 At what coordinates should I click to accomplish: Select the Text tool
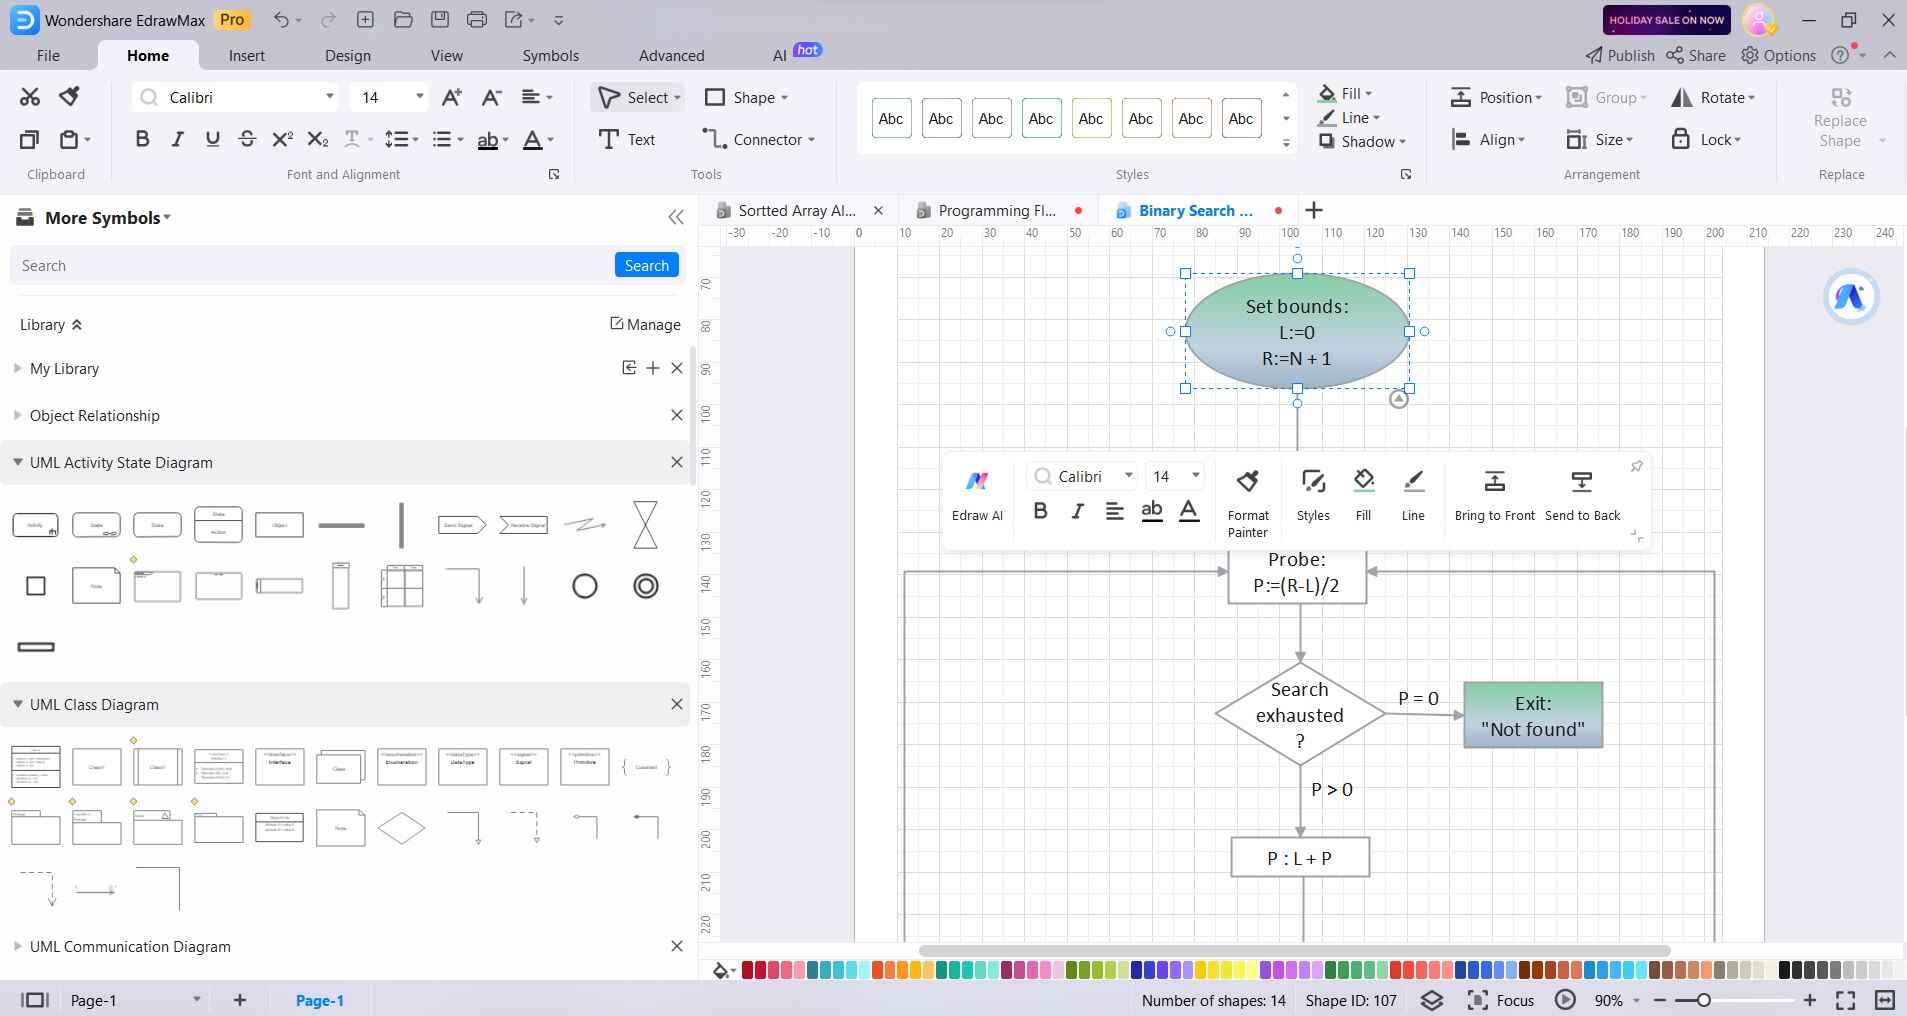(627, 140)
